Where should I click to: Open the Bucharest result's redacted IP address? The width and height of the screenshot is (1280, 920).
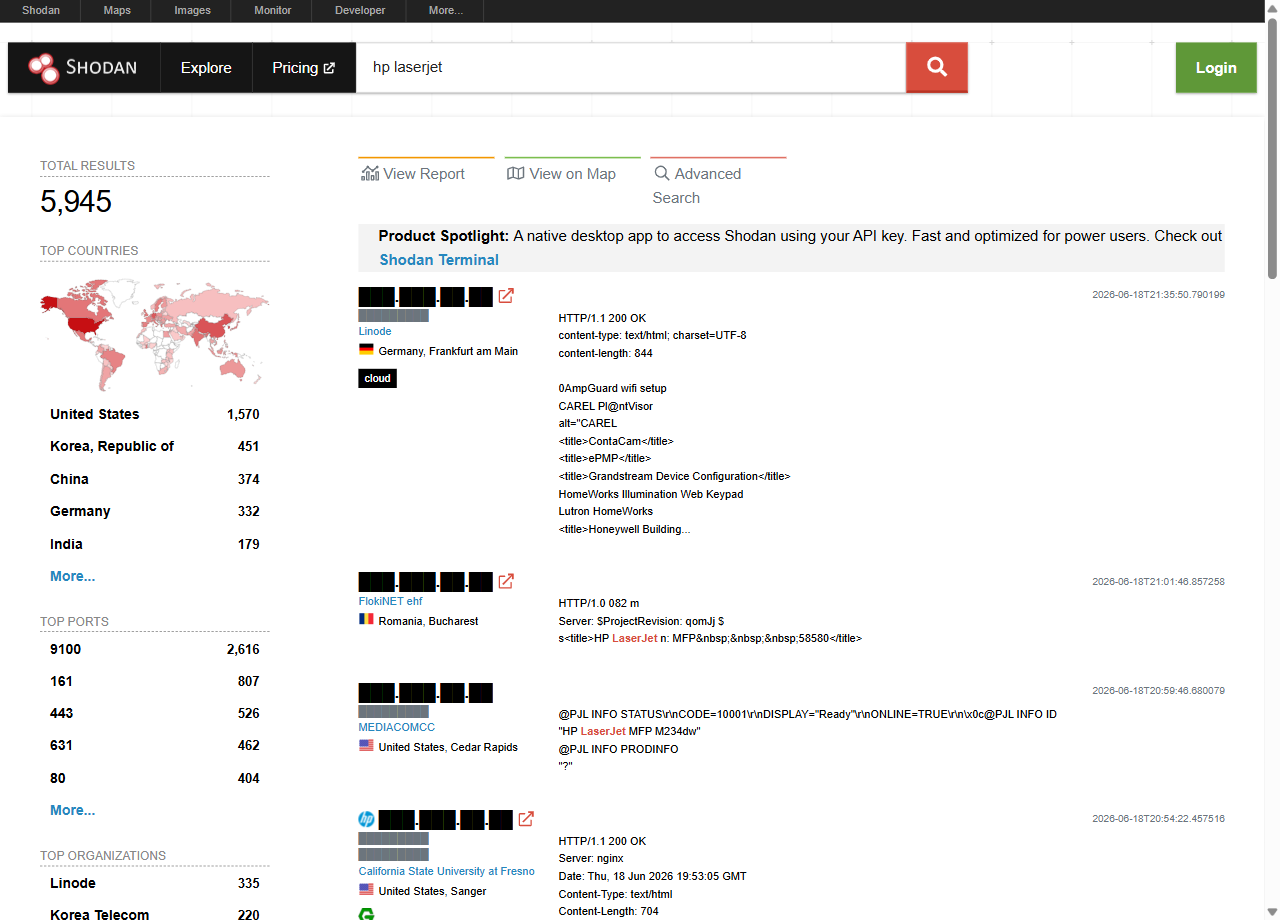tap(426, 581)
